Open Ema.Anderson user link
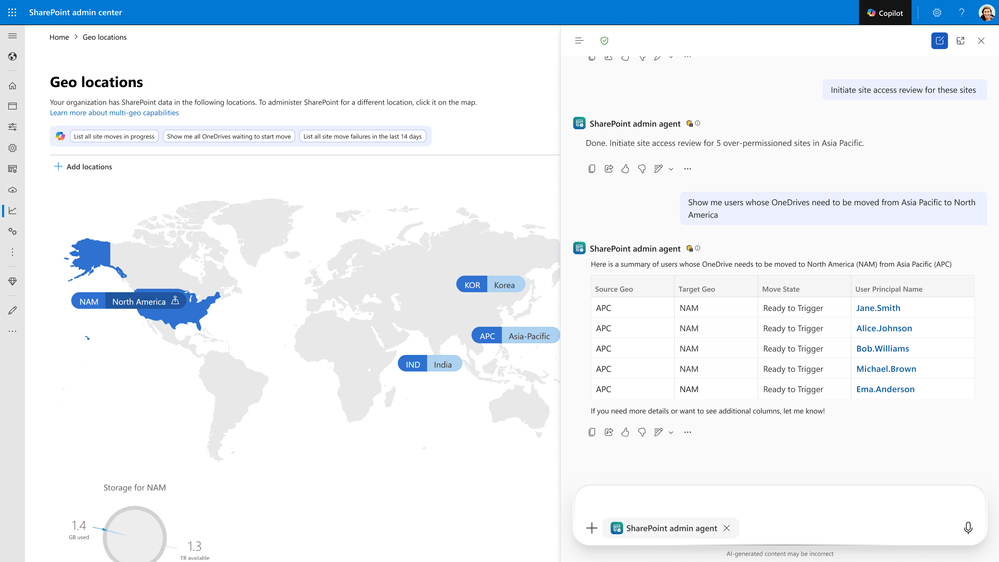Image resolution: width=999 pixels, height=562 pixels. coord(885,389)
